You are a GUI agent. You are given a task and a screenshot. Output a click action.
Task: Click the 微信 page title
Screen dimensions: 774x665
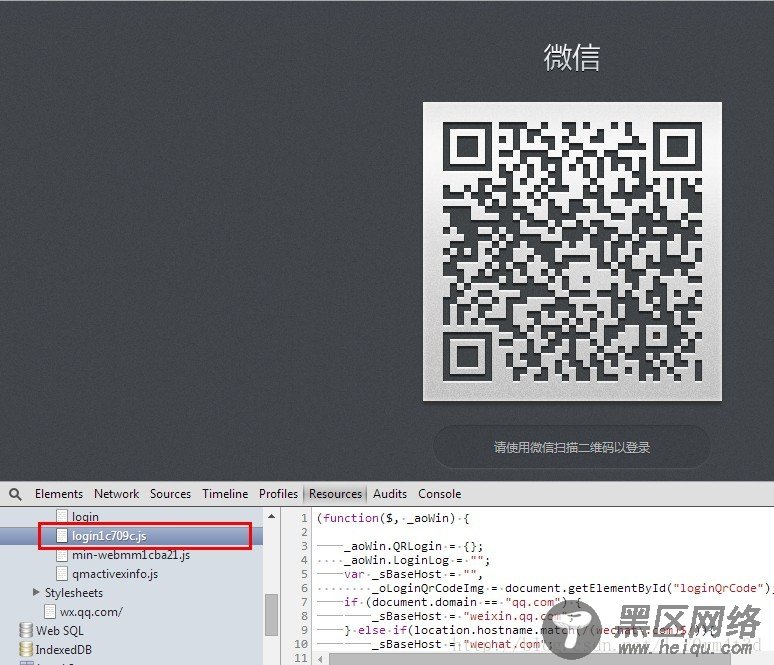pyautogui.click(x=572, y=57)
